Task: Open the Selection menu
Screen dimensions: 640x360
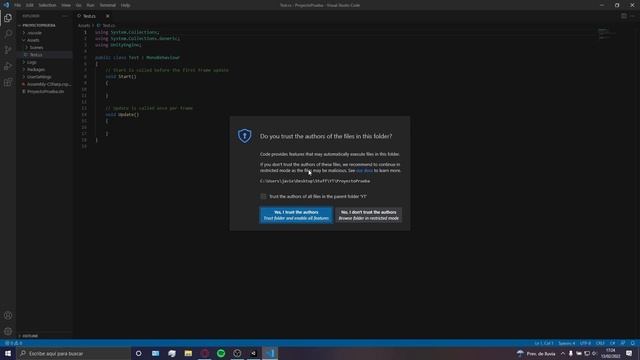Action: click(47, 5)
